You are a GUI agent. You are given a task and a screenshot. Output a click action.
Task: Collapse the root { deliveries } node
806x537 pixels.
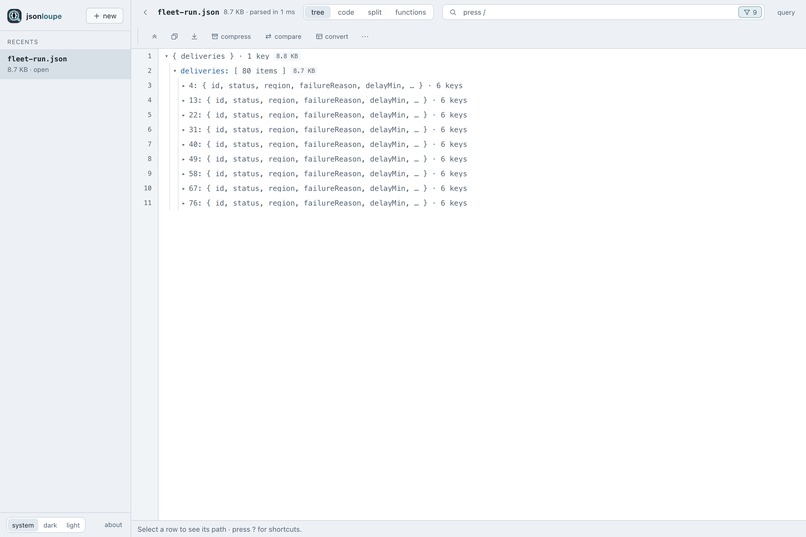tap(167, 56)
